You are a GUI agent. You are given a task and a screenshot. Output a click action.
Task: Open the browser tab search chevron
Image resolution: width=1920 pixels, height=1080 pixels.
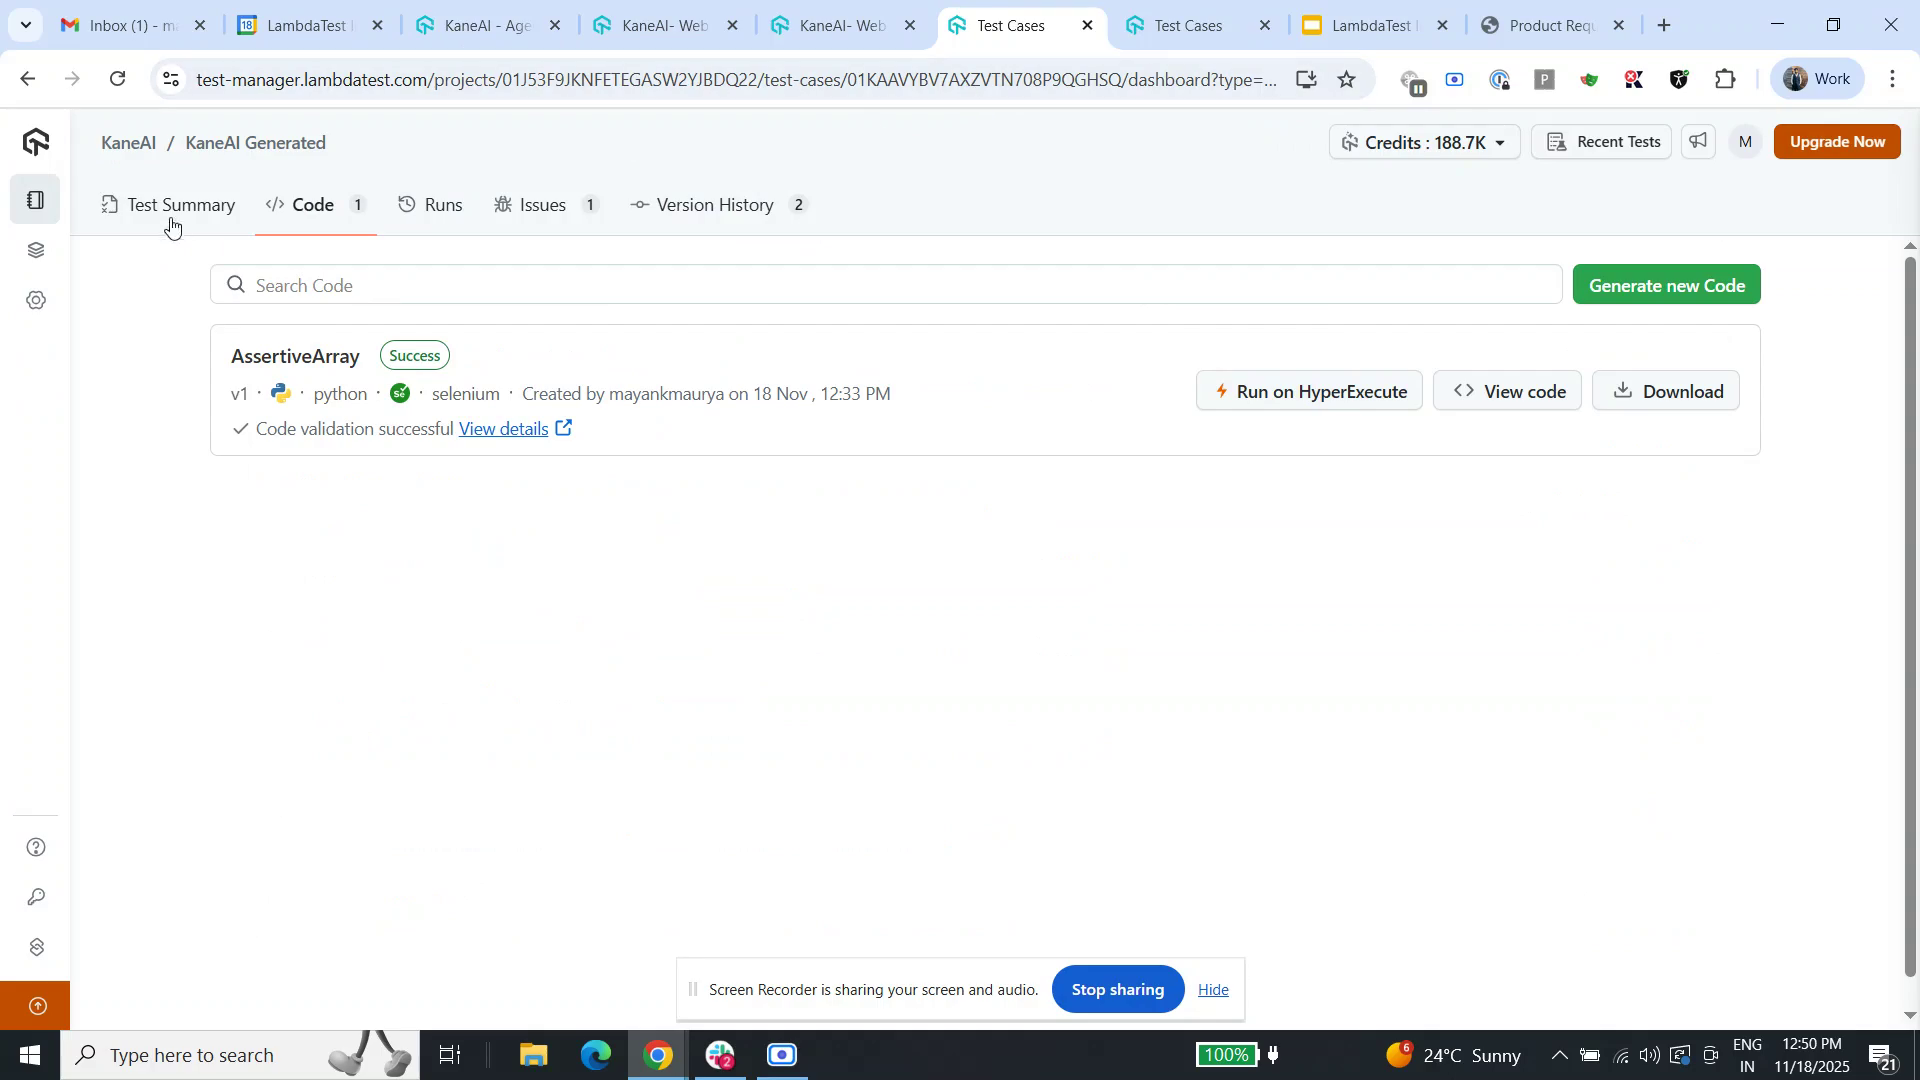coord(26,25)
